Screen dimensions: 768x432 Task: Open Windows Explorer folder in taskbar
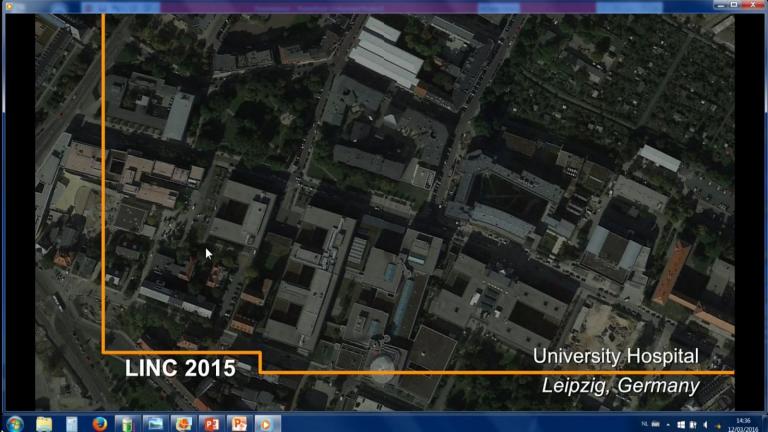tap(44, 424)
